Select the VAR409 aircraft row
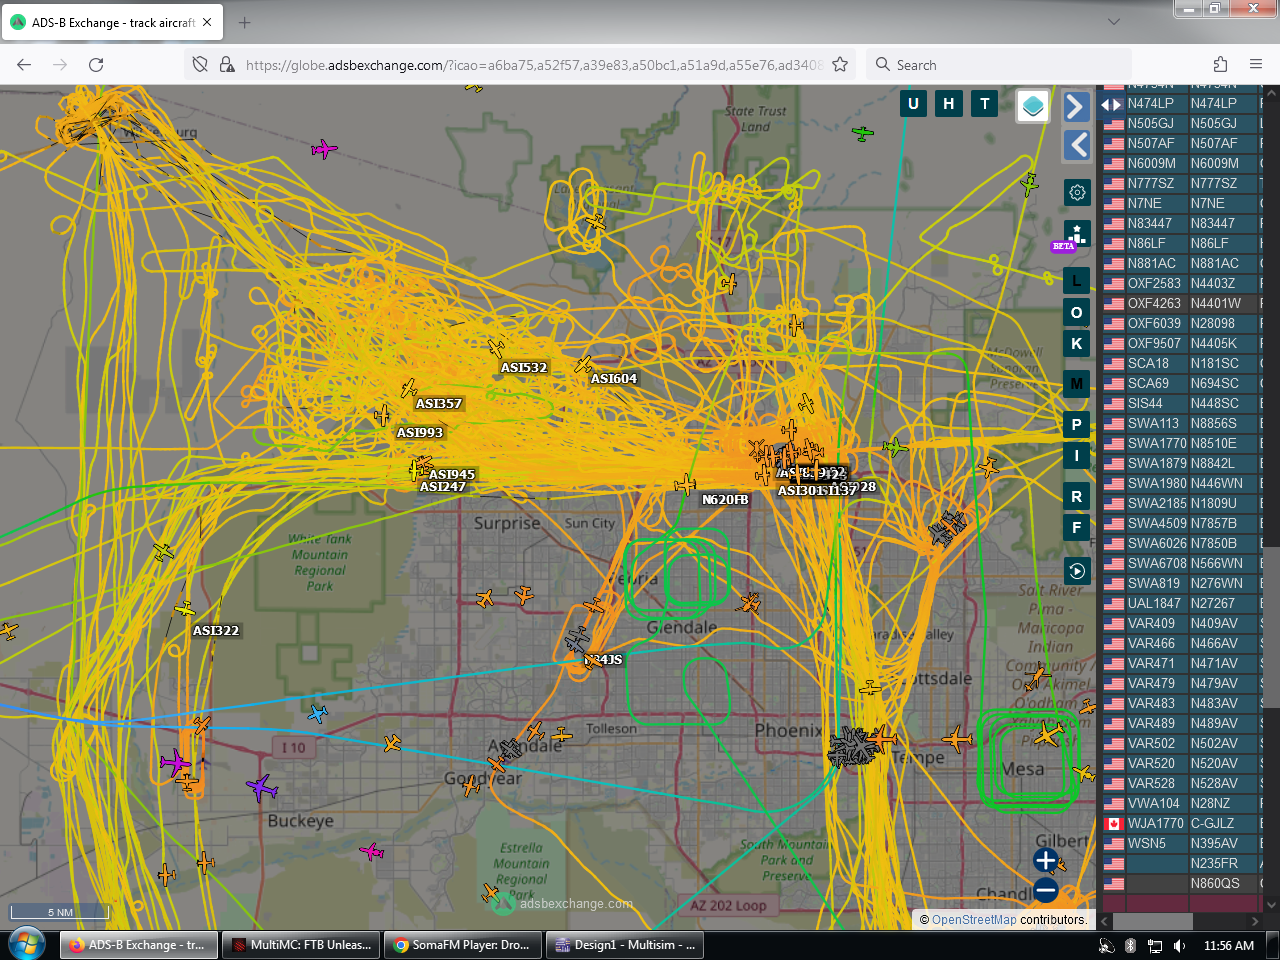The width and height of the screenshot is (1280, 960). click(x=1181, y=623)
